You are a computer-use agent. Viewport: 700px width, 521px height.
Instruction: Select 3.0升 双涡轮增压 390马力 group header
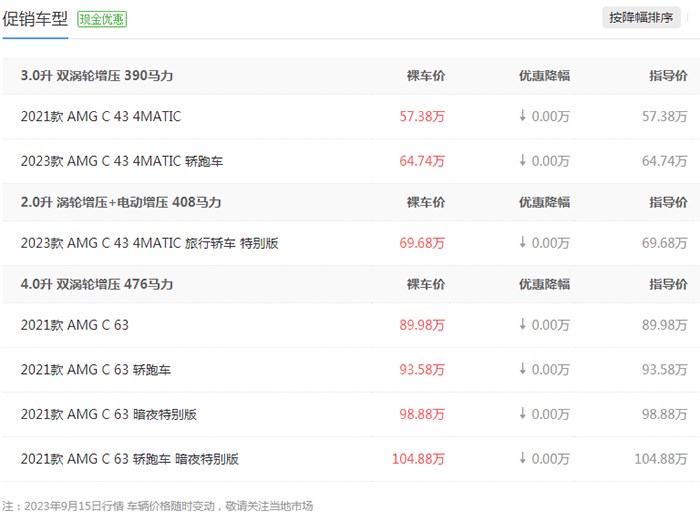[x=97, y=75]
